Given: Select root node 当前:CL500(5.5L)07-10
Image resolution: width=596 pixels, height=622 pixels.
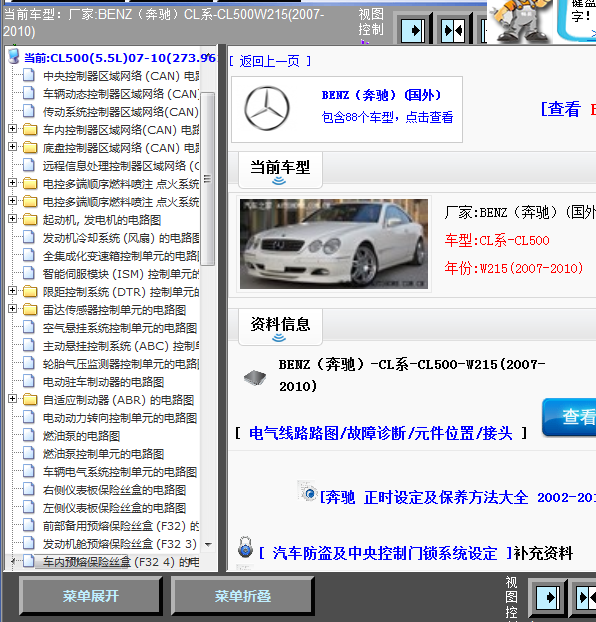Looking at the screenshot, I should pyautogui.click(x=120, y=58).
